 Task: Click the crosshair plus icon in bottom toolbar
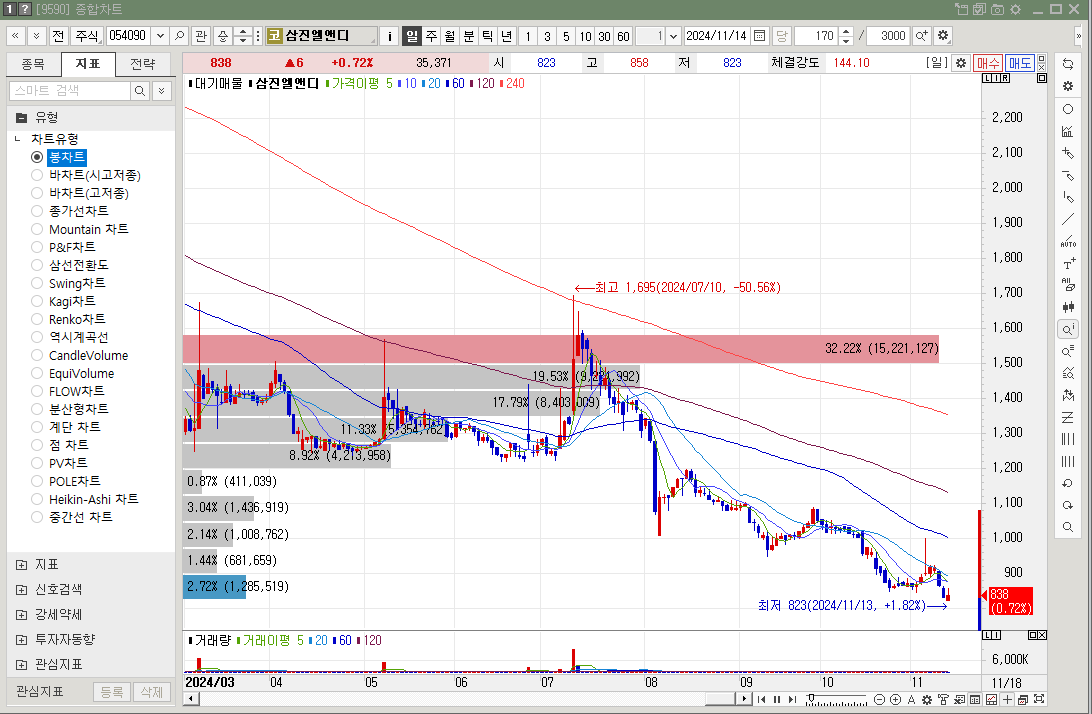click(1008, 699)
